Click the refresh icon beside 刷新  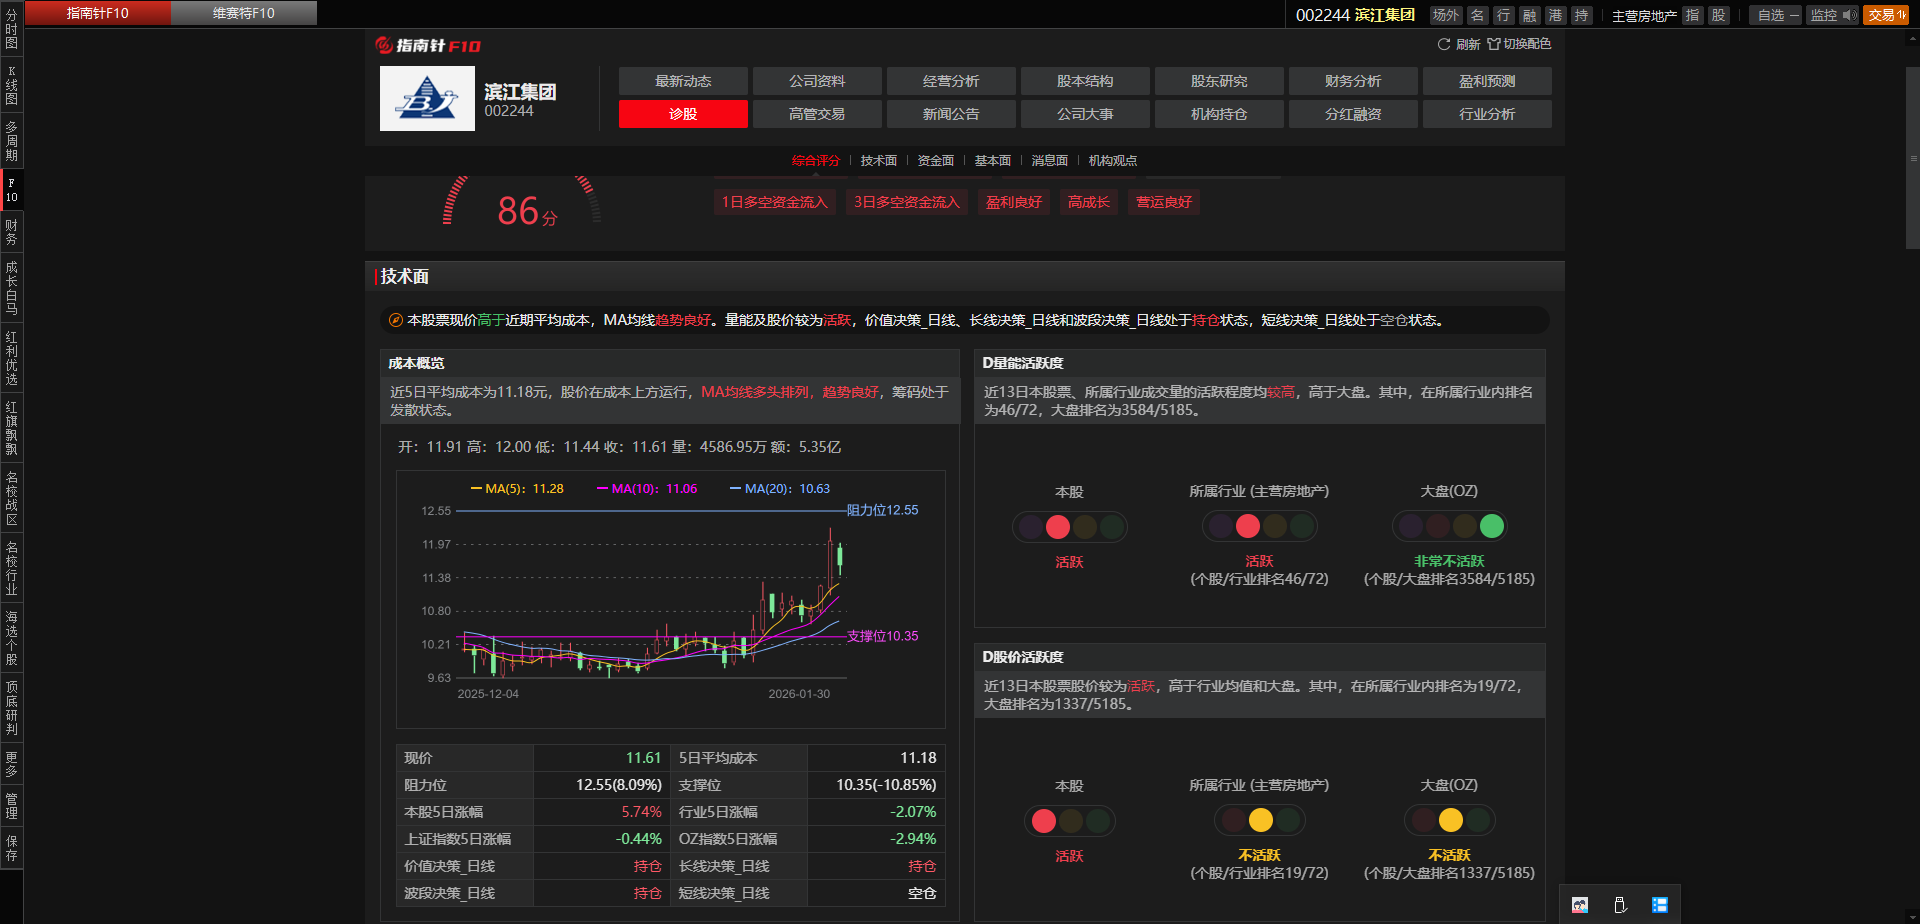pos(1443,44)
